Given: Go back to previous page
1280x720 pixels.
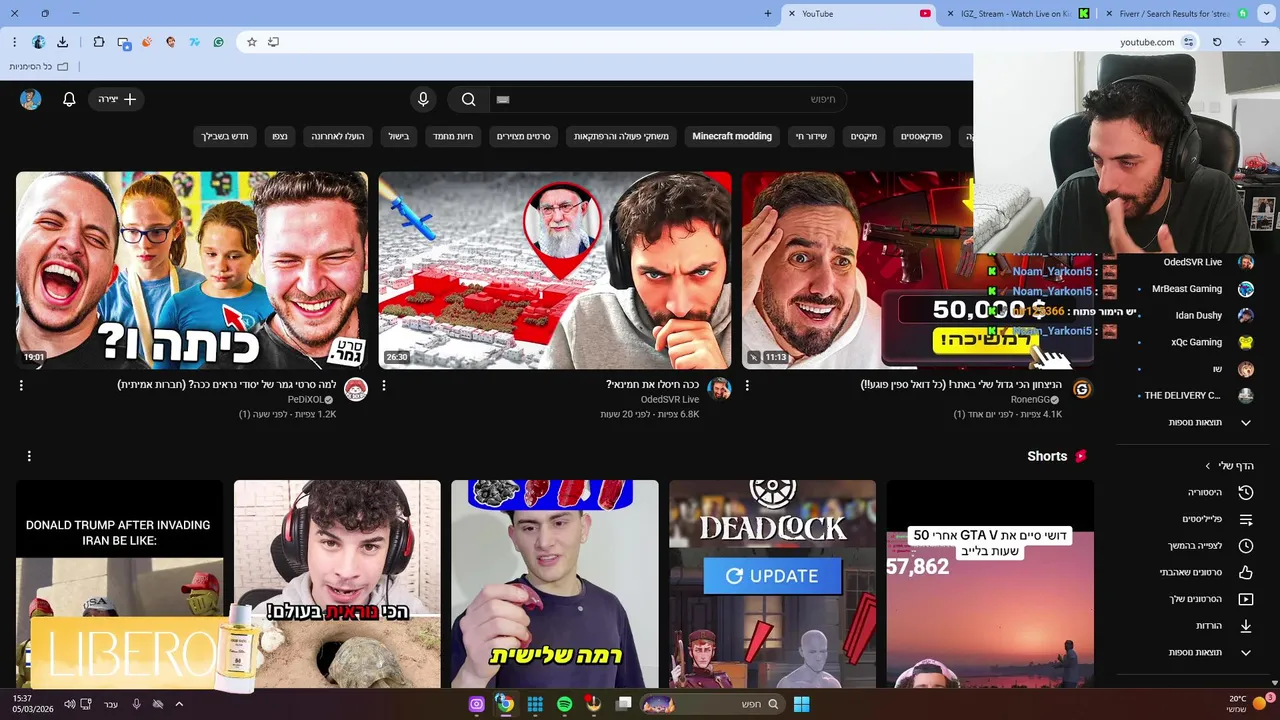Looking at the screenshot, I should coord(1241,42).
